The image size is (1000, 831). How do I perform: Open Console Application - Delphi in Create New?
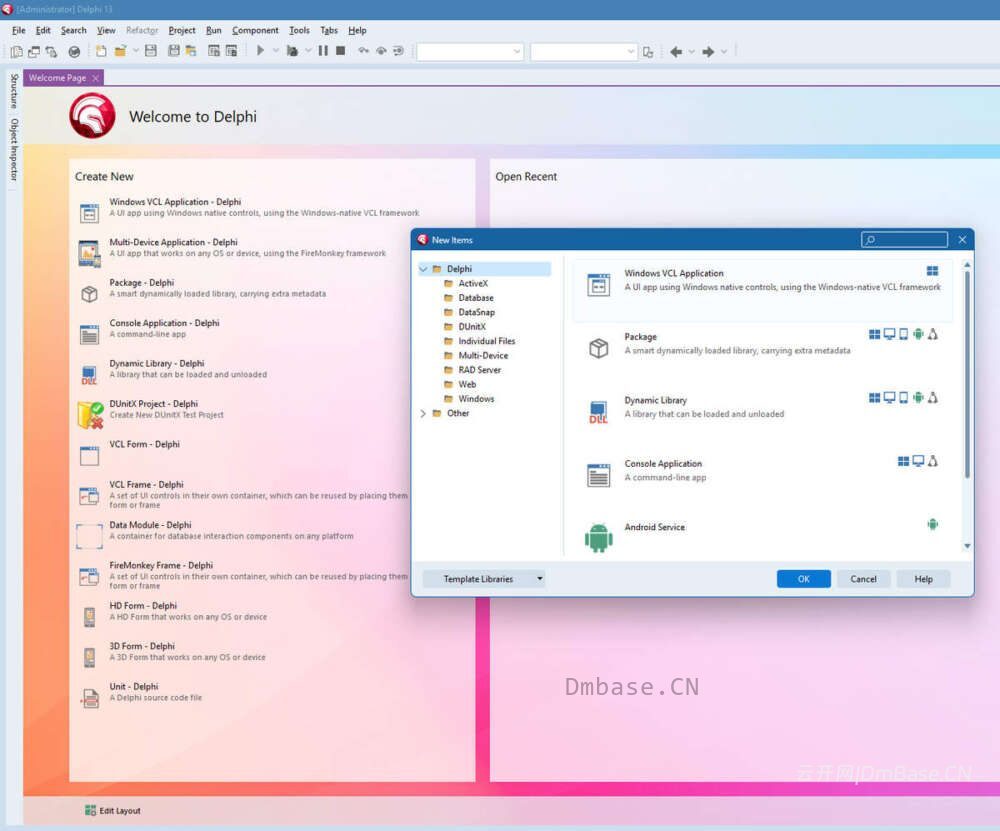(164, 323)
